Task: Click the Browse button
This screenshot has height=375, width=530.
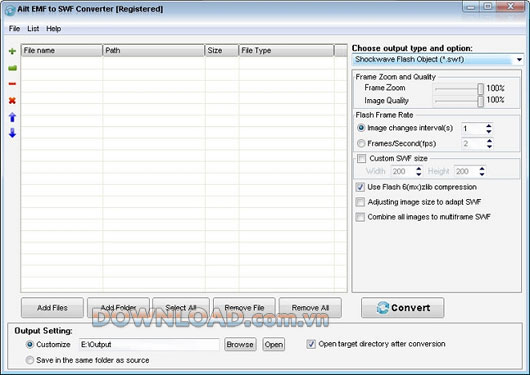Action: click(x=240, y=345)
